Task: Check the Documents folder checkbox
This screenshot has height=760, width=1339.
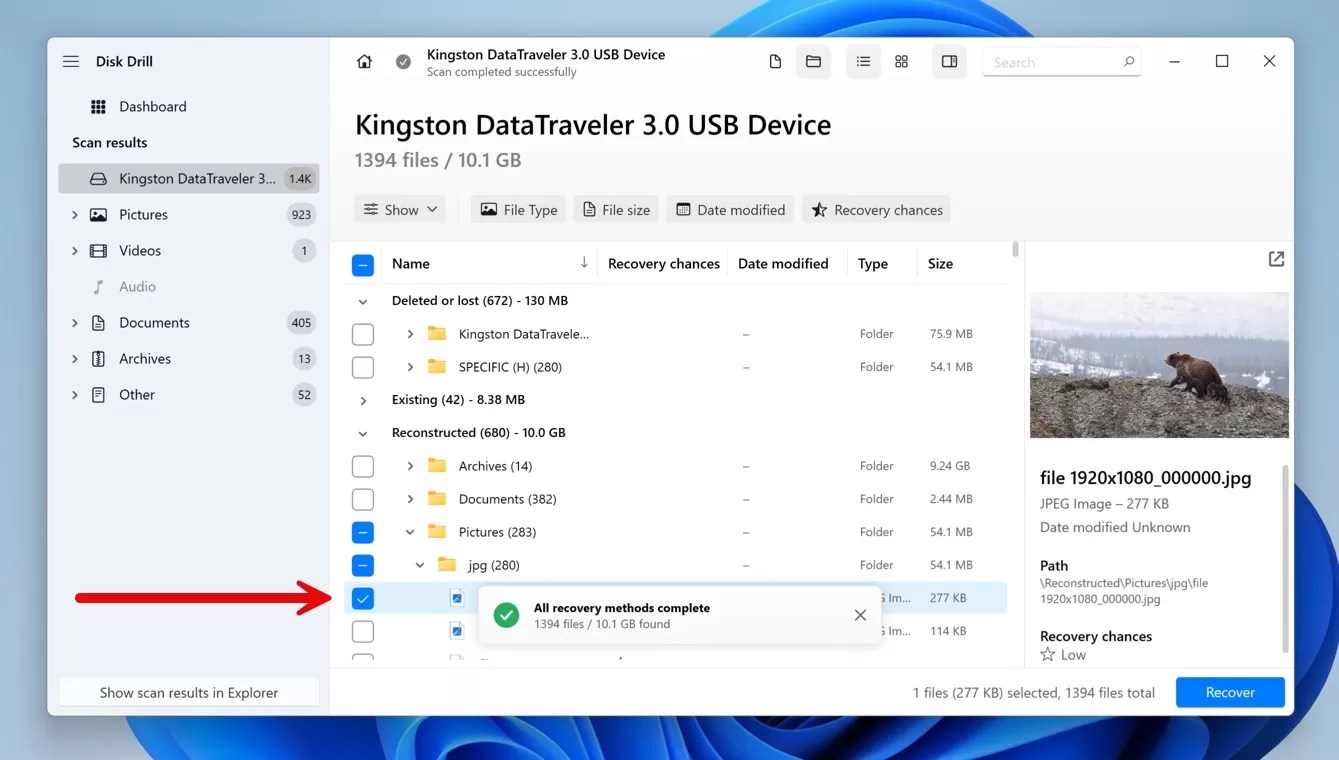Action: 363,498
